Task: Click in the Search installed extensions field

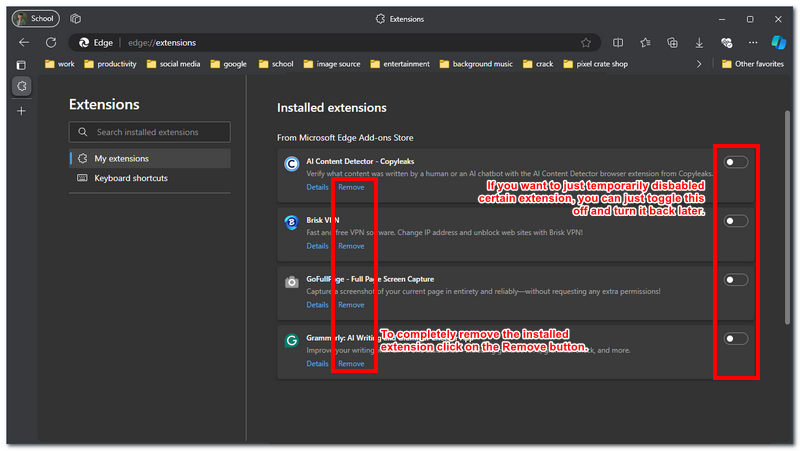Action: click(150, 132)
